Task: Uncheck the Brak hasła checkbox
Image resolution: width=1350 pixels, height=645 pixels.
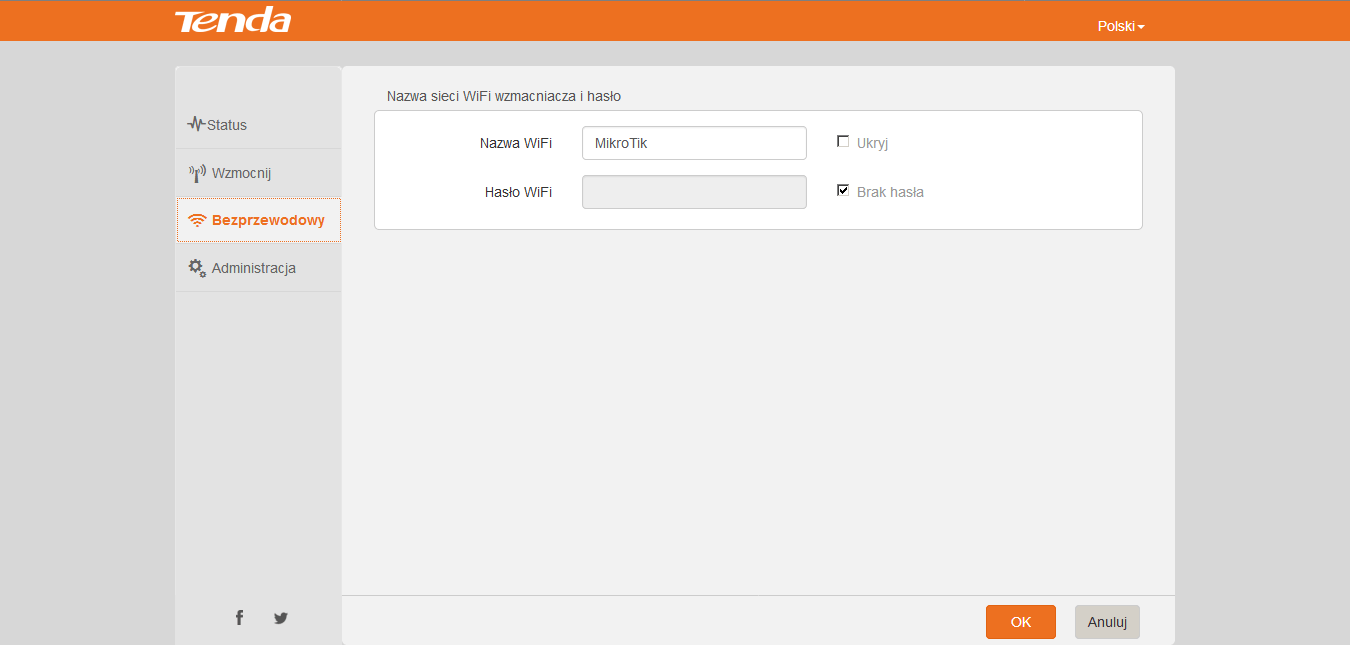Action: tap(843, 190)
